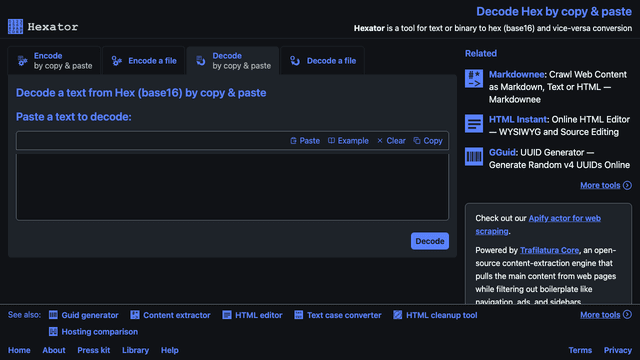Viewport: 640px width, 360px height.
Task: Paste clipboard text using Paste button
Action: point(305,141)
